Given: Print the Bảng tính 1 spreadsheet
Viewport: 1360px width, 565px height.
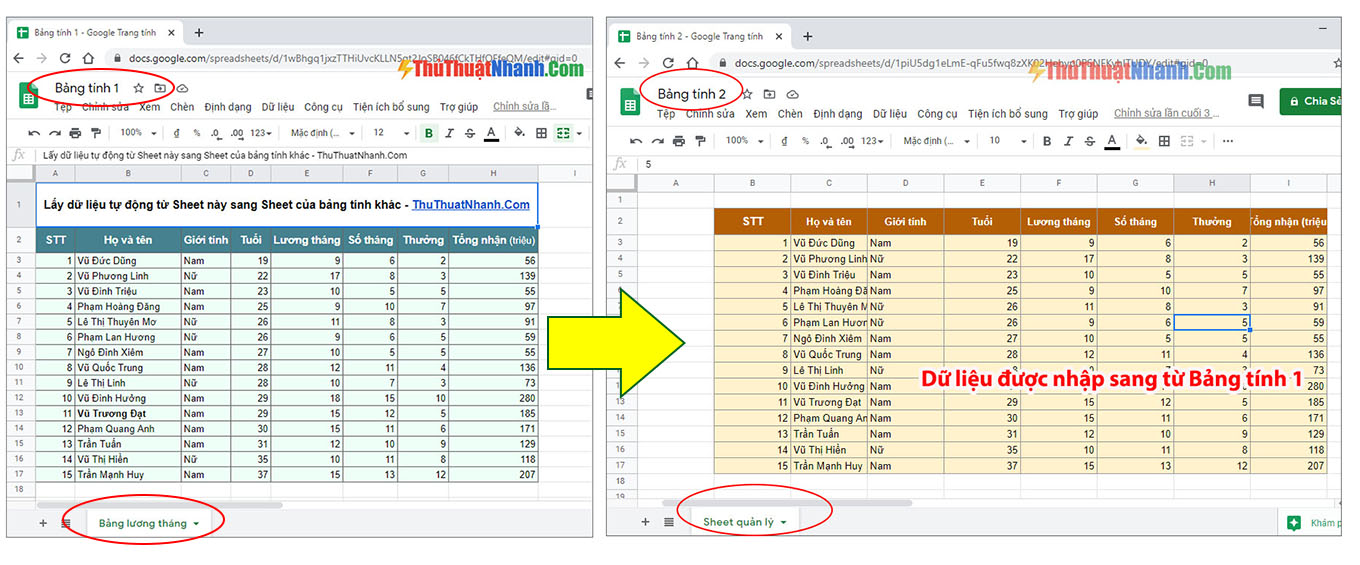Looking at the screenshot, I should click(74, 133).
